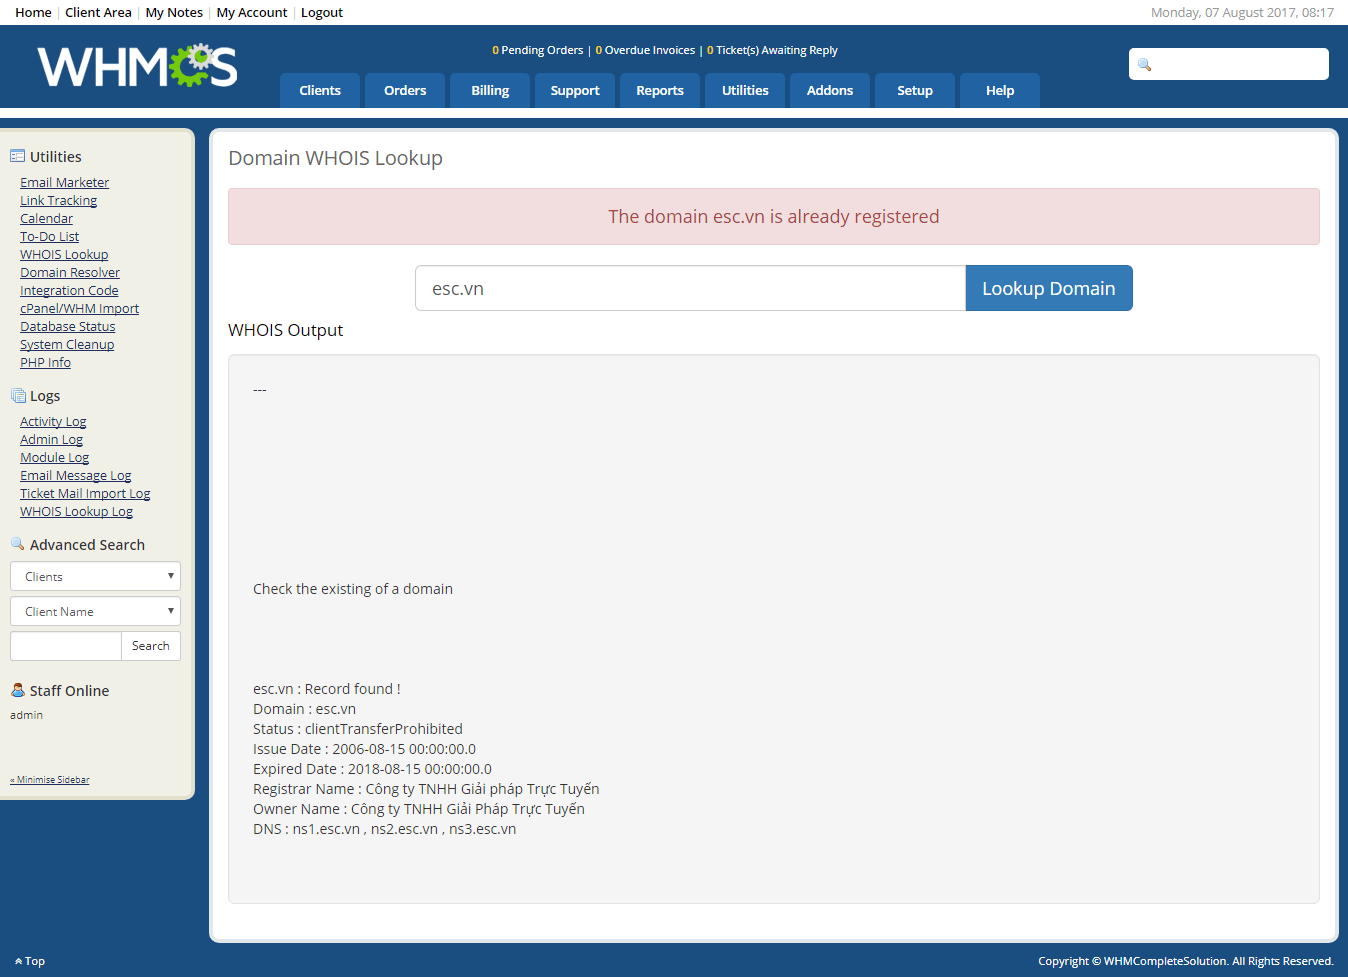Click the Logs sidebar heading icon

click(18, 396)
